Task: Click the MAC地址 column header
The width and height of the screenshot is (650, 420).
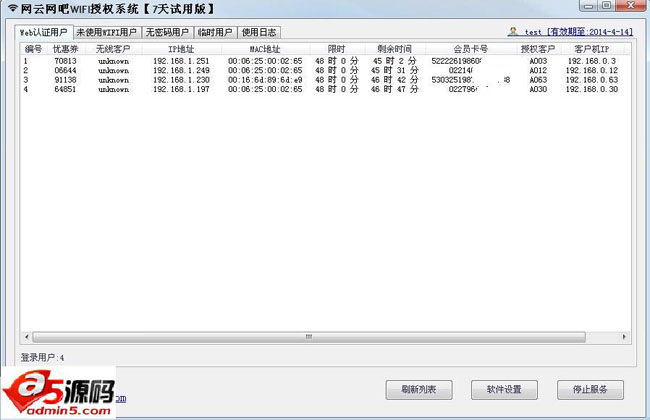Action: pyautogui.click(x=265, y=49)
